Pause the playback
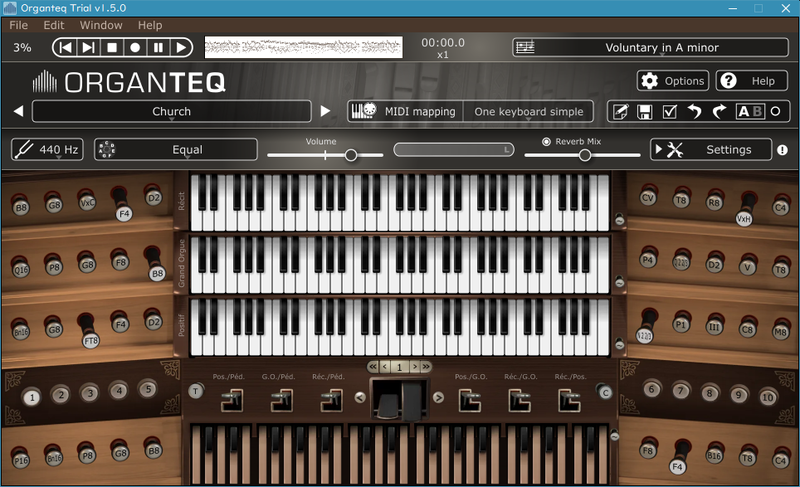Screen dimensions: 800x487 click(158, 47)
